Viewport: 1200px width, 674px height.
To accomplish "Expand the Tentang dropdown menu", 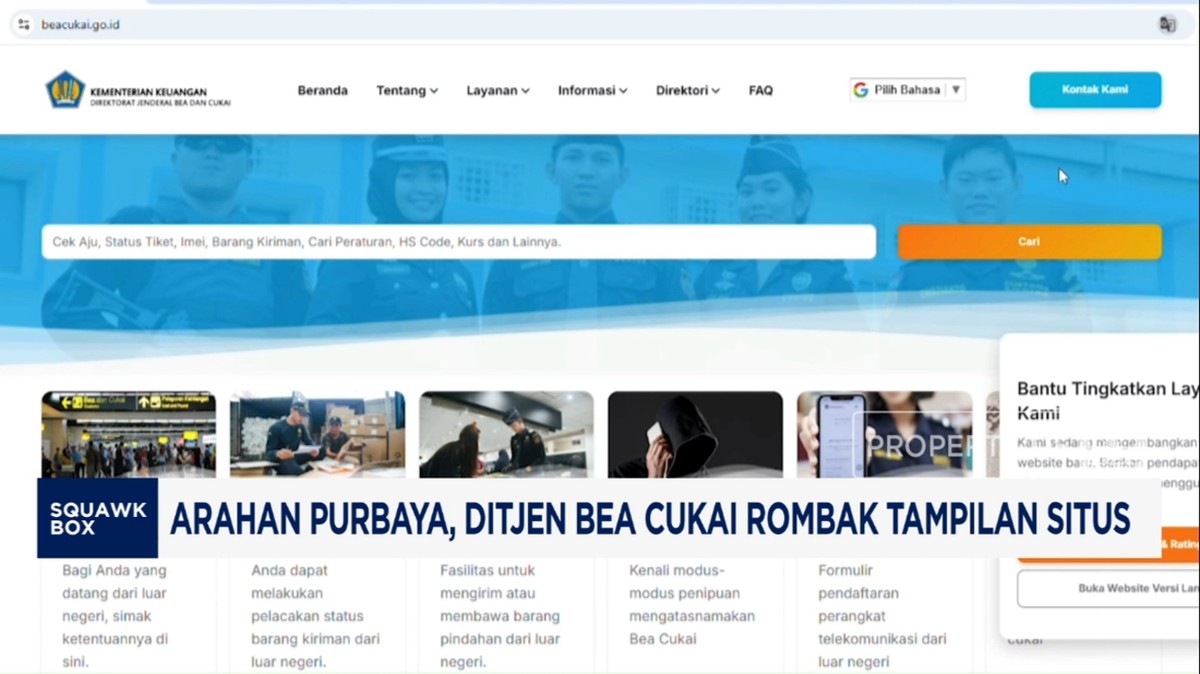I will [407, 90].
